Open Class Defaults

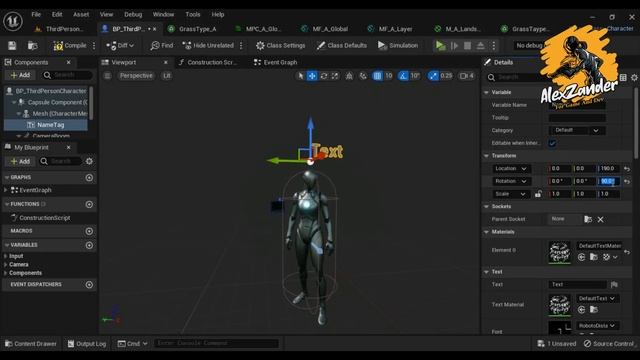point(342,45)
